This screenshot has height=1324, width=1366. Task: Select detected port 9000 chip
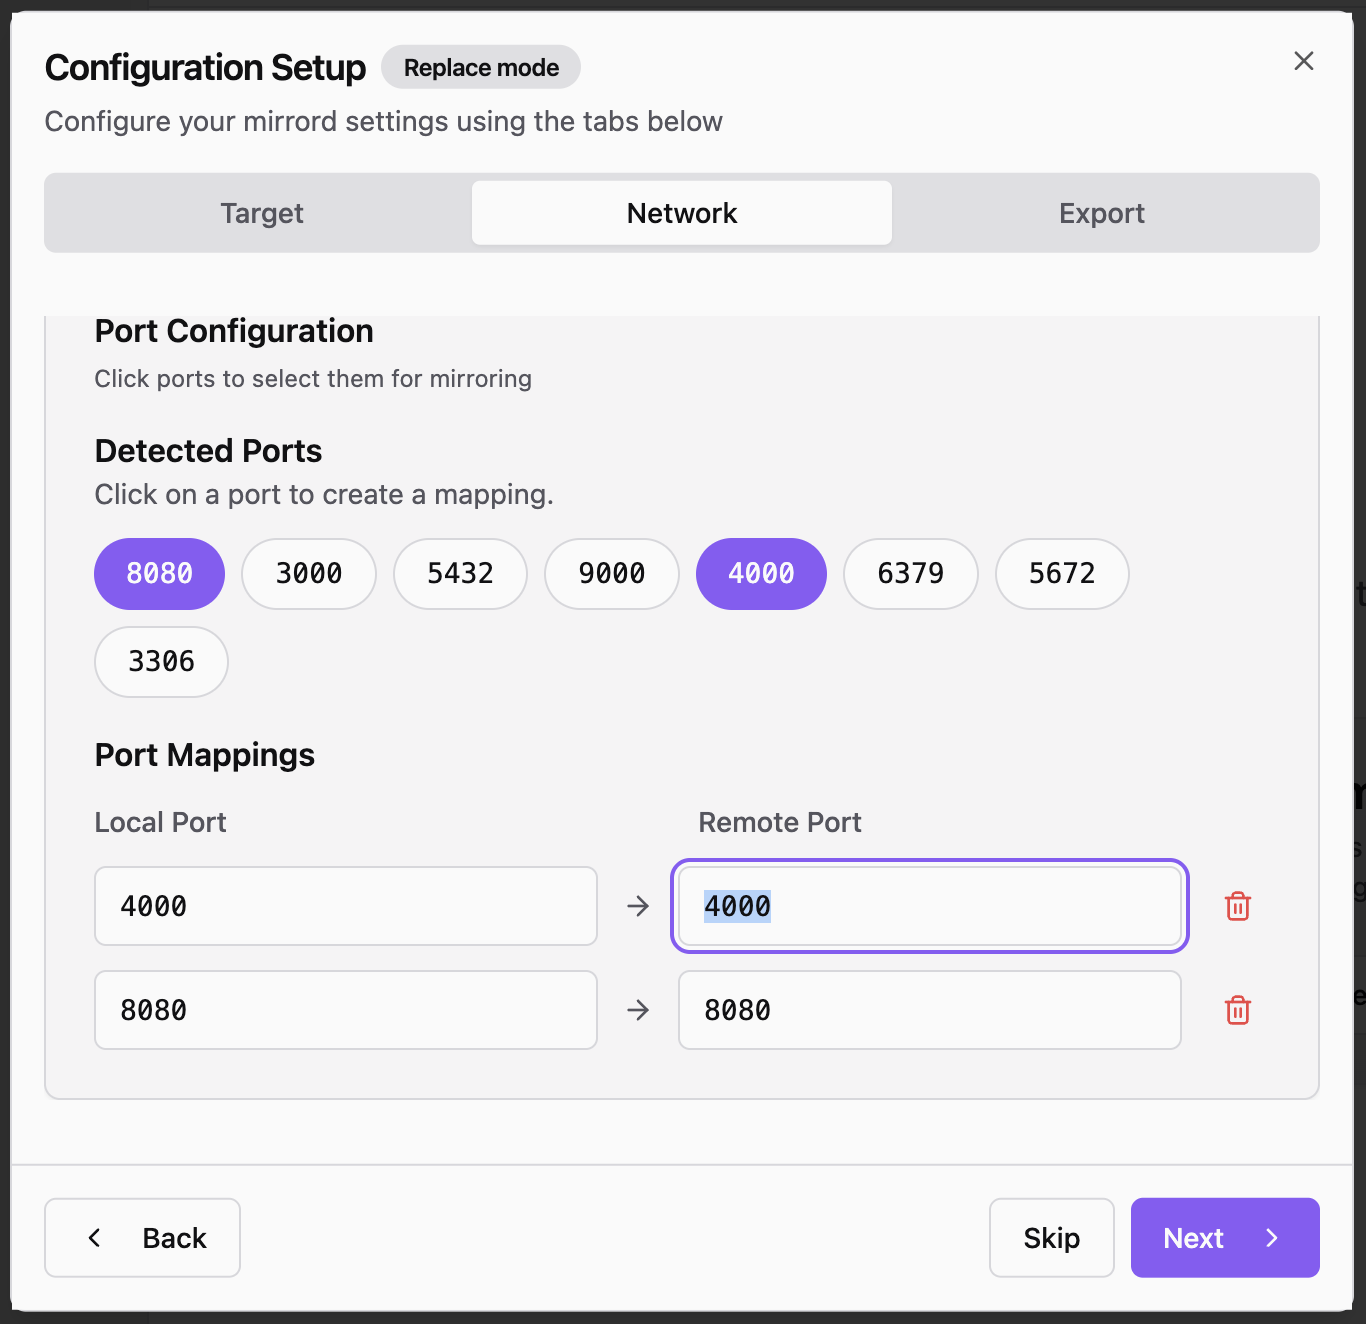click(611, 574)
